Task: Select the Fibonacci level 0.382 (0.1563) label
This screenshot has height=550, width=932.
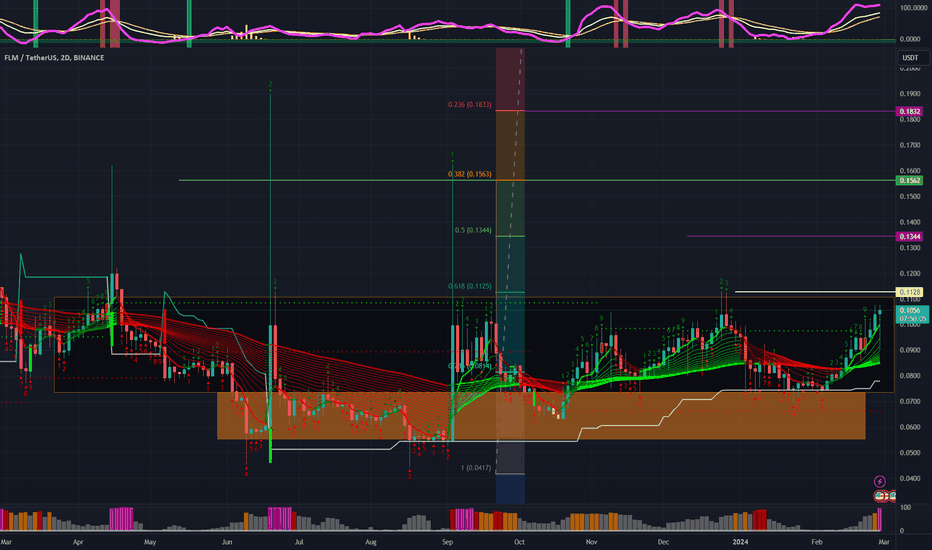Action: coord(470,174)
